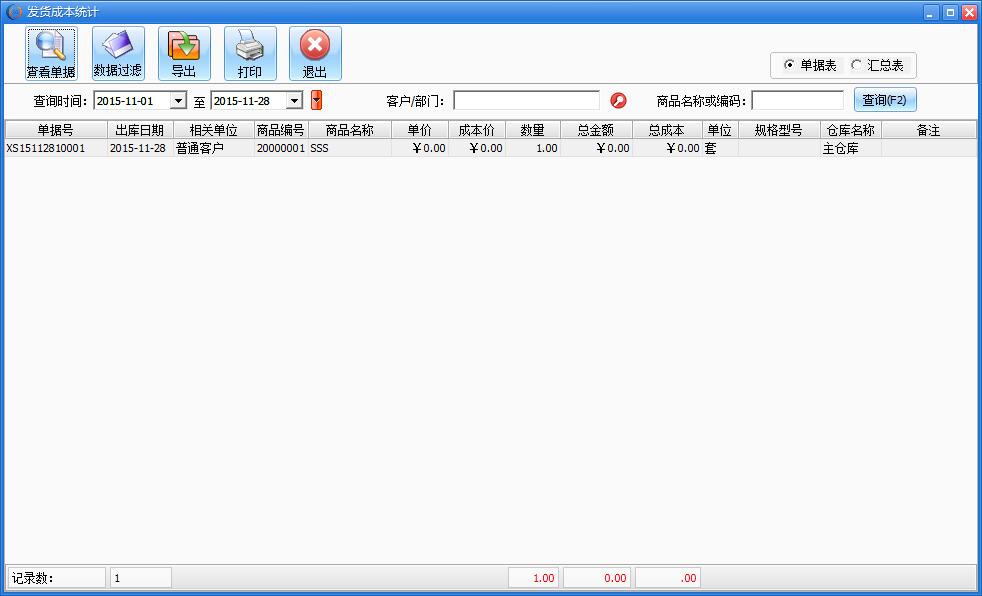Sort by 商品名称 column header
The height and width of the screenshot is (596, 982).
pos(349,130)
